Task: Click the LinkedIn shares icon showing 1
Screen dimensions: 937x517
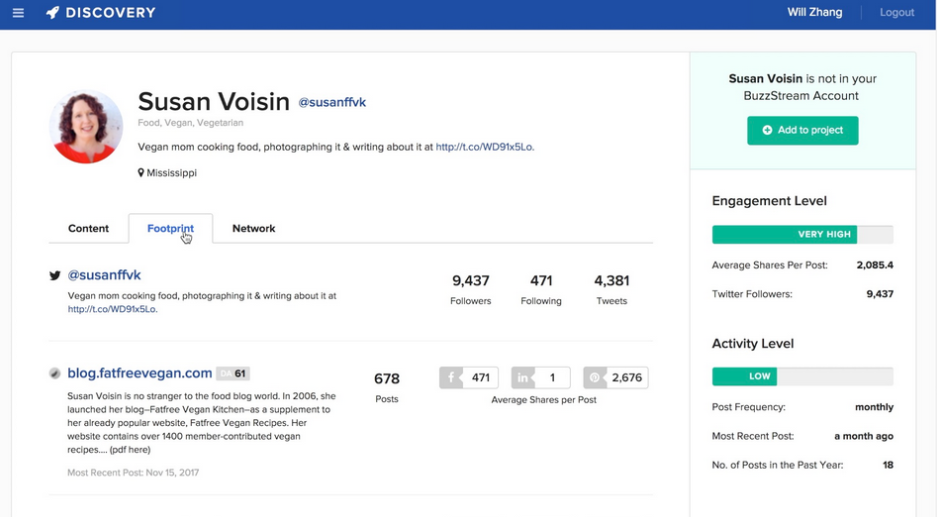Action: [523, 378]
